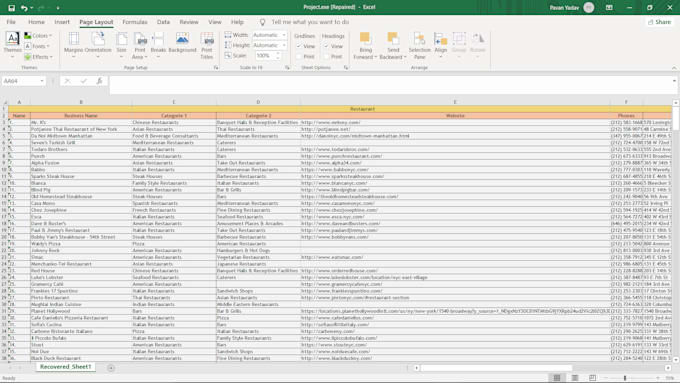Switch to the Review tab

(x=189, y=22)
